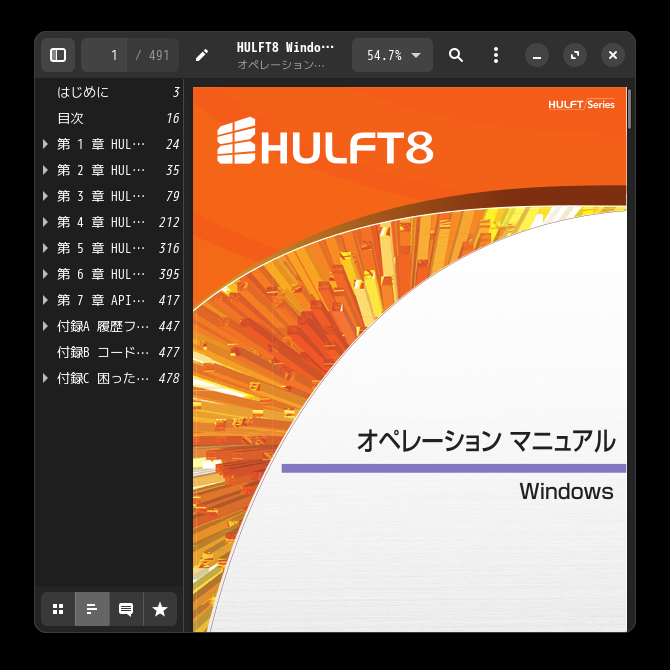Viewport: 670px width, 670px height.
Task: Go to はじめに outline entry
Action: pyautogui.click(x=110, y=92)
